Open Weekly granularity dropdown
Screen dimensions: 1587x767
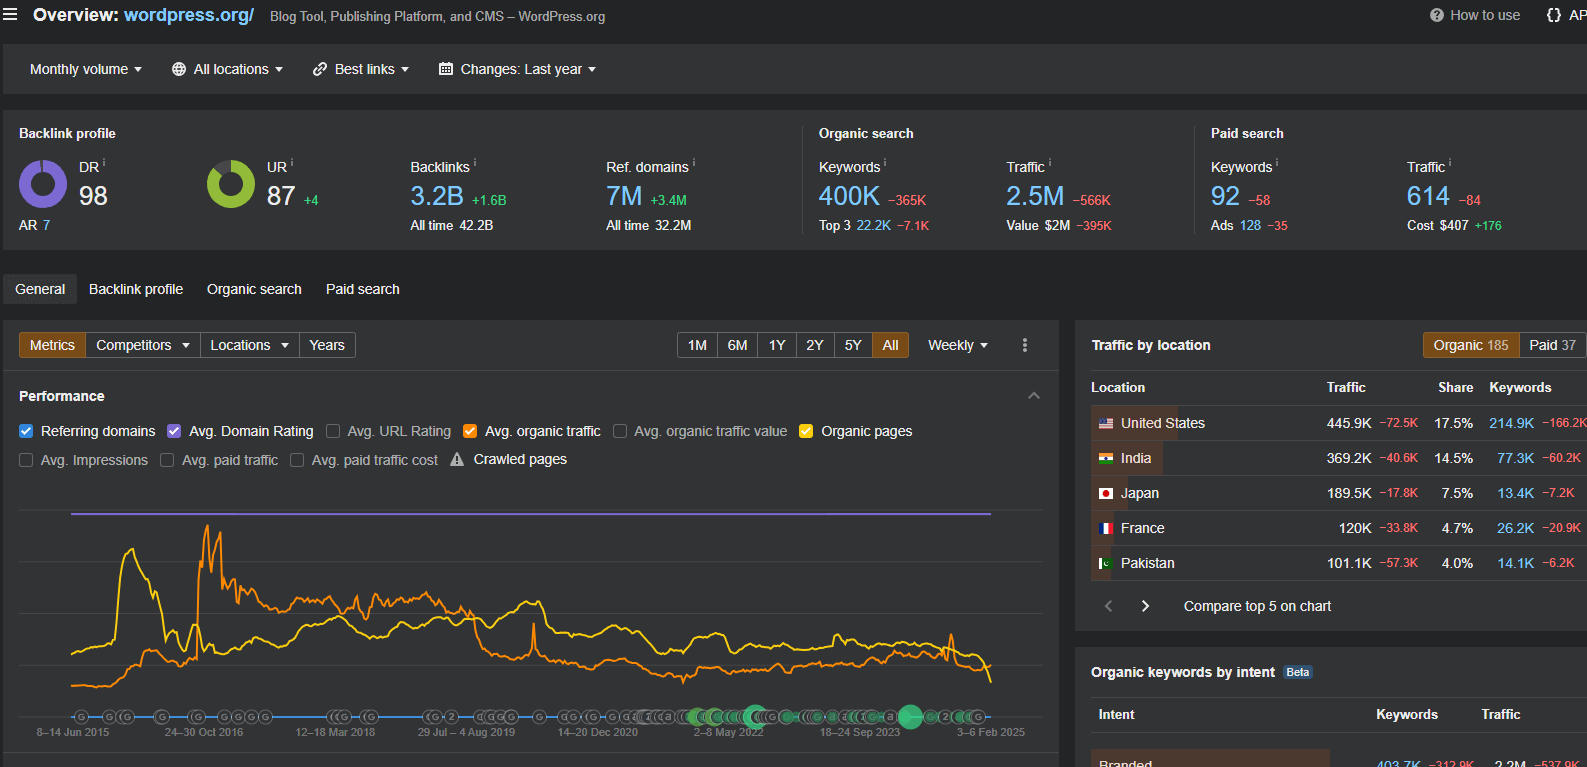tap(958, 345)
